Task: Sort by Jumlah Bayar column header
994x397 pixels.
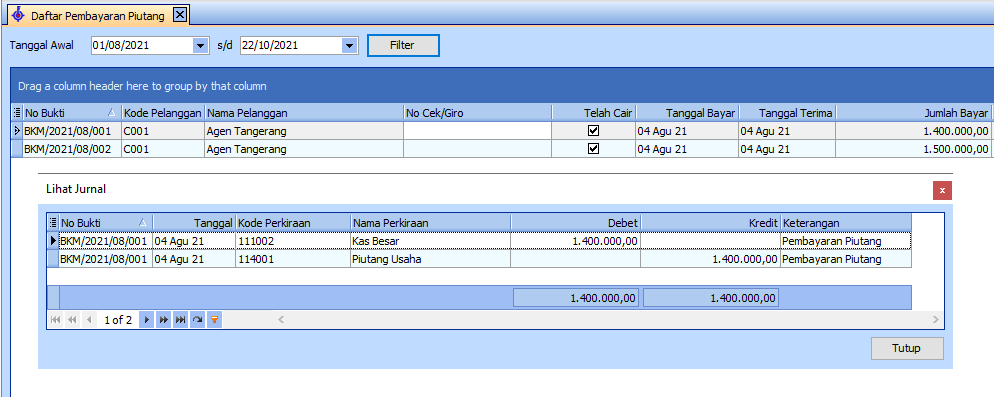Action: coord(913,113)
